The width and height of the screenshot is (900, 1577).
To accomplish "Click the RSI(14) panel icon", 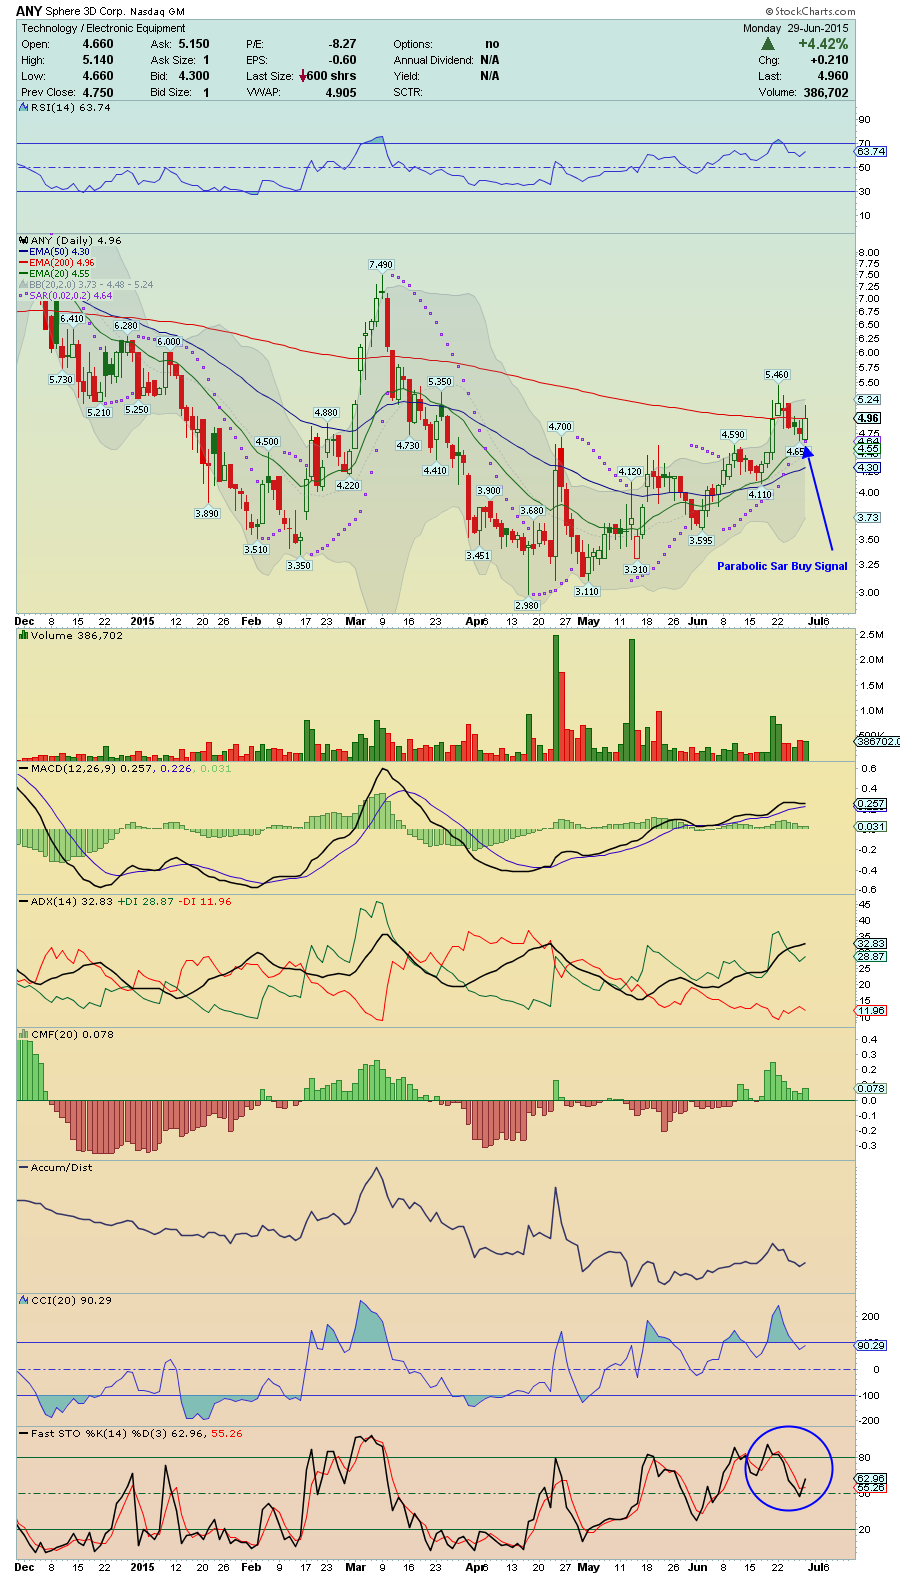I will [x=24, y=108].
